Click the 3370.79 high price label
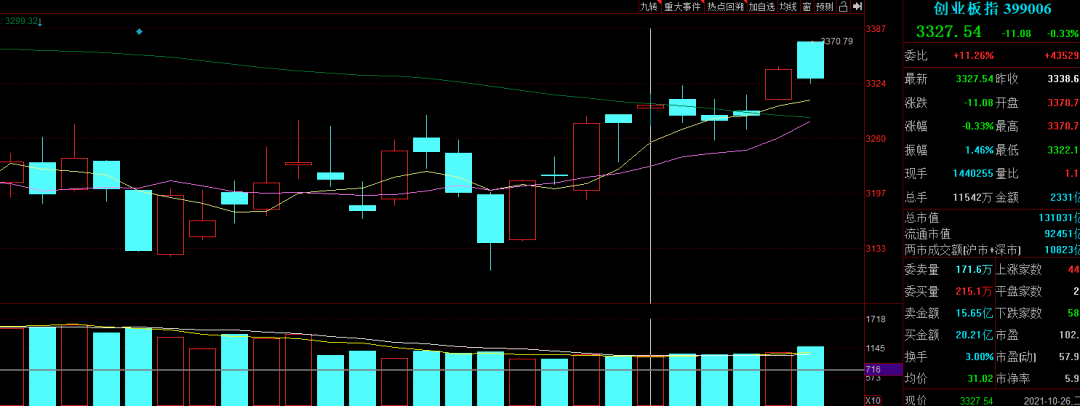Viewport: 1080px width, 406px height. (838, 41)
